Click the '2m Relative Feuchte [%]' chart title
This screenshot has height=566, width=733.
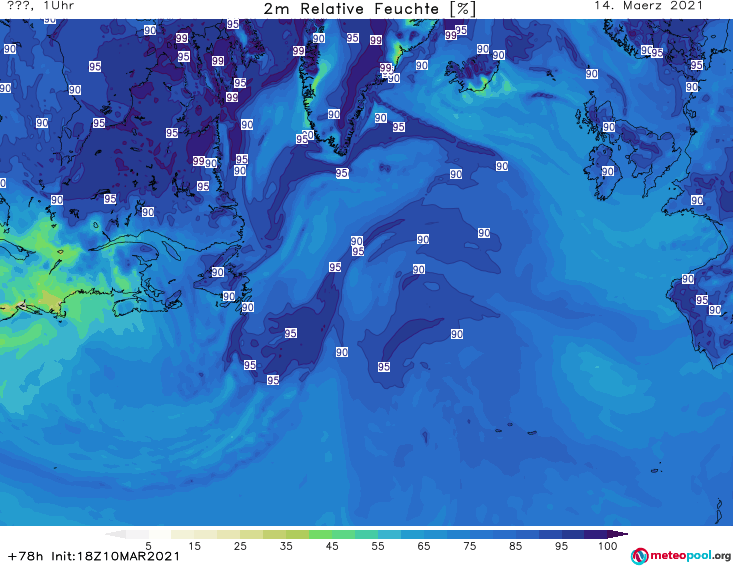coord(370,9)
